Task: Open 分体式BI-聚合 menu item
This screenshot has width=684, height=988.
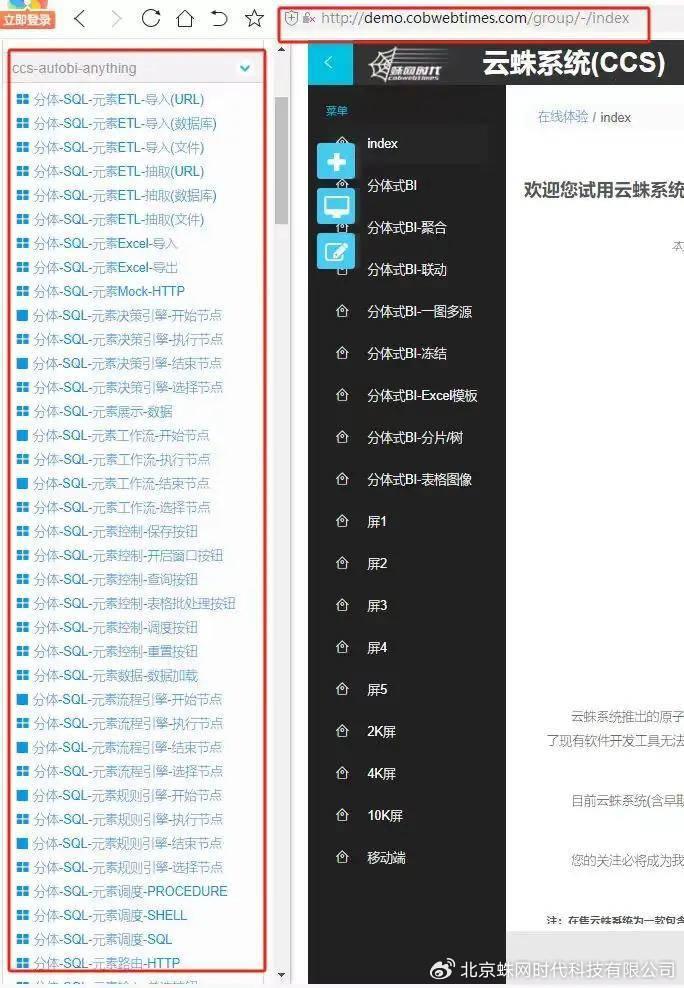Action: tap(407, 227)
